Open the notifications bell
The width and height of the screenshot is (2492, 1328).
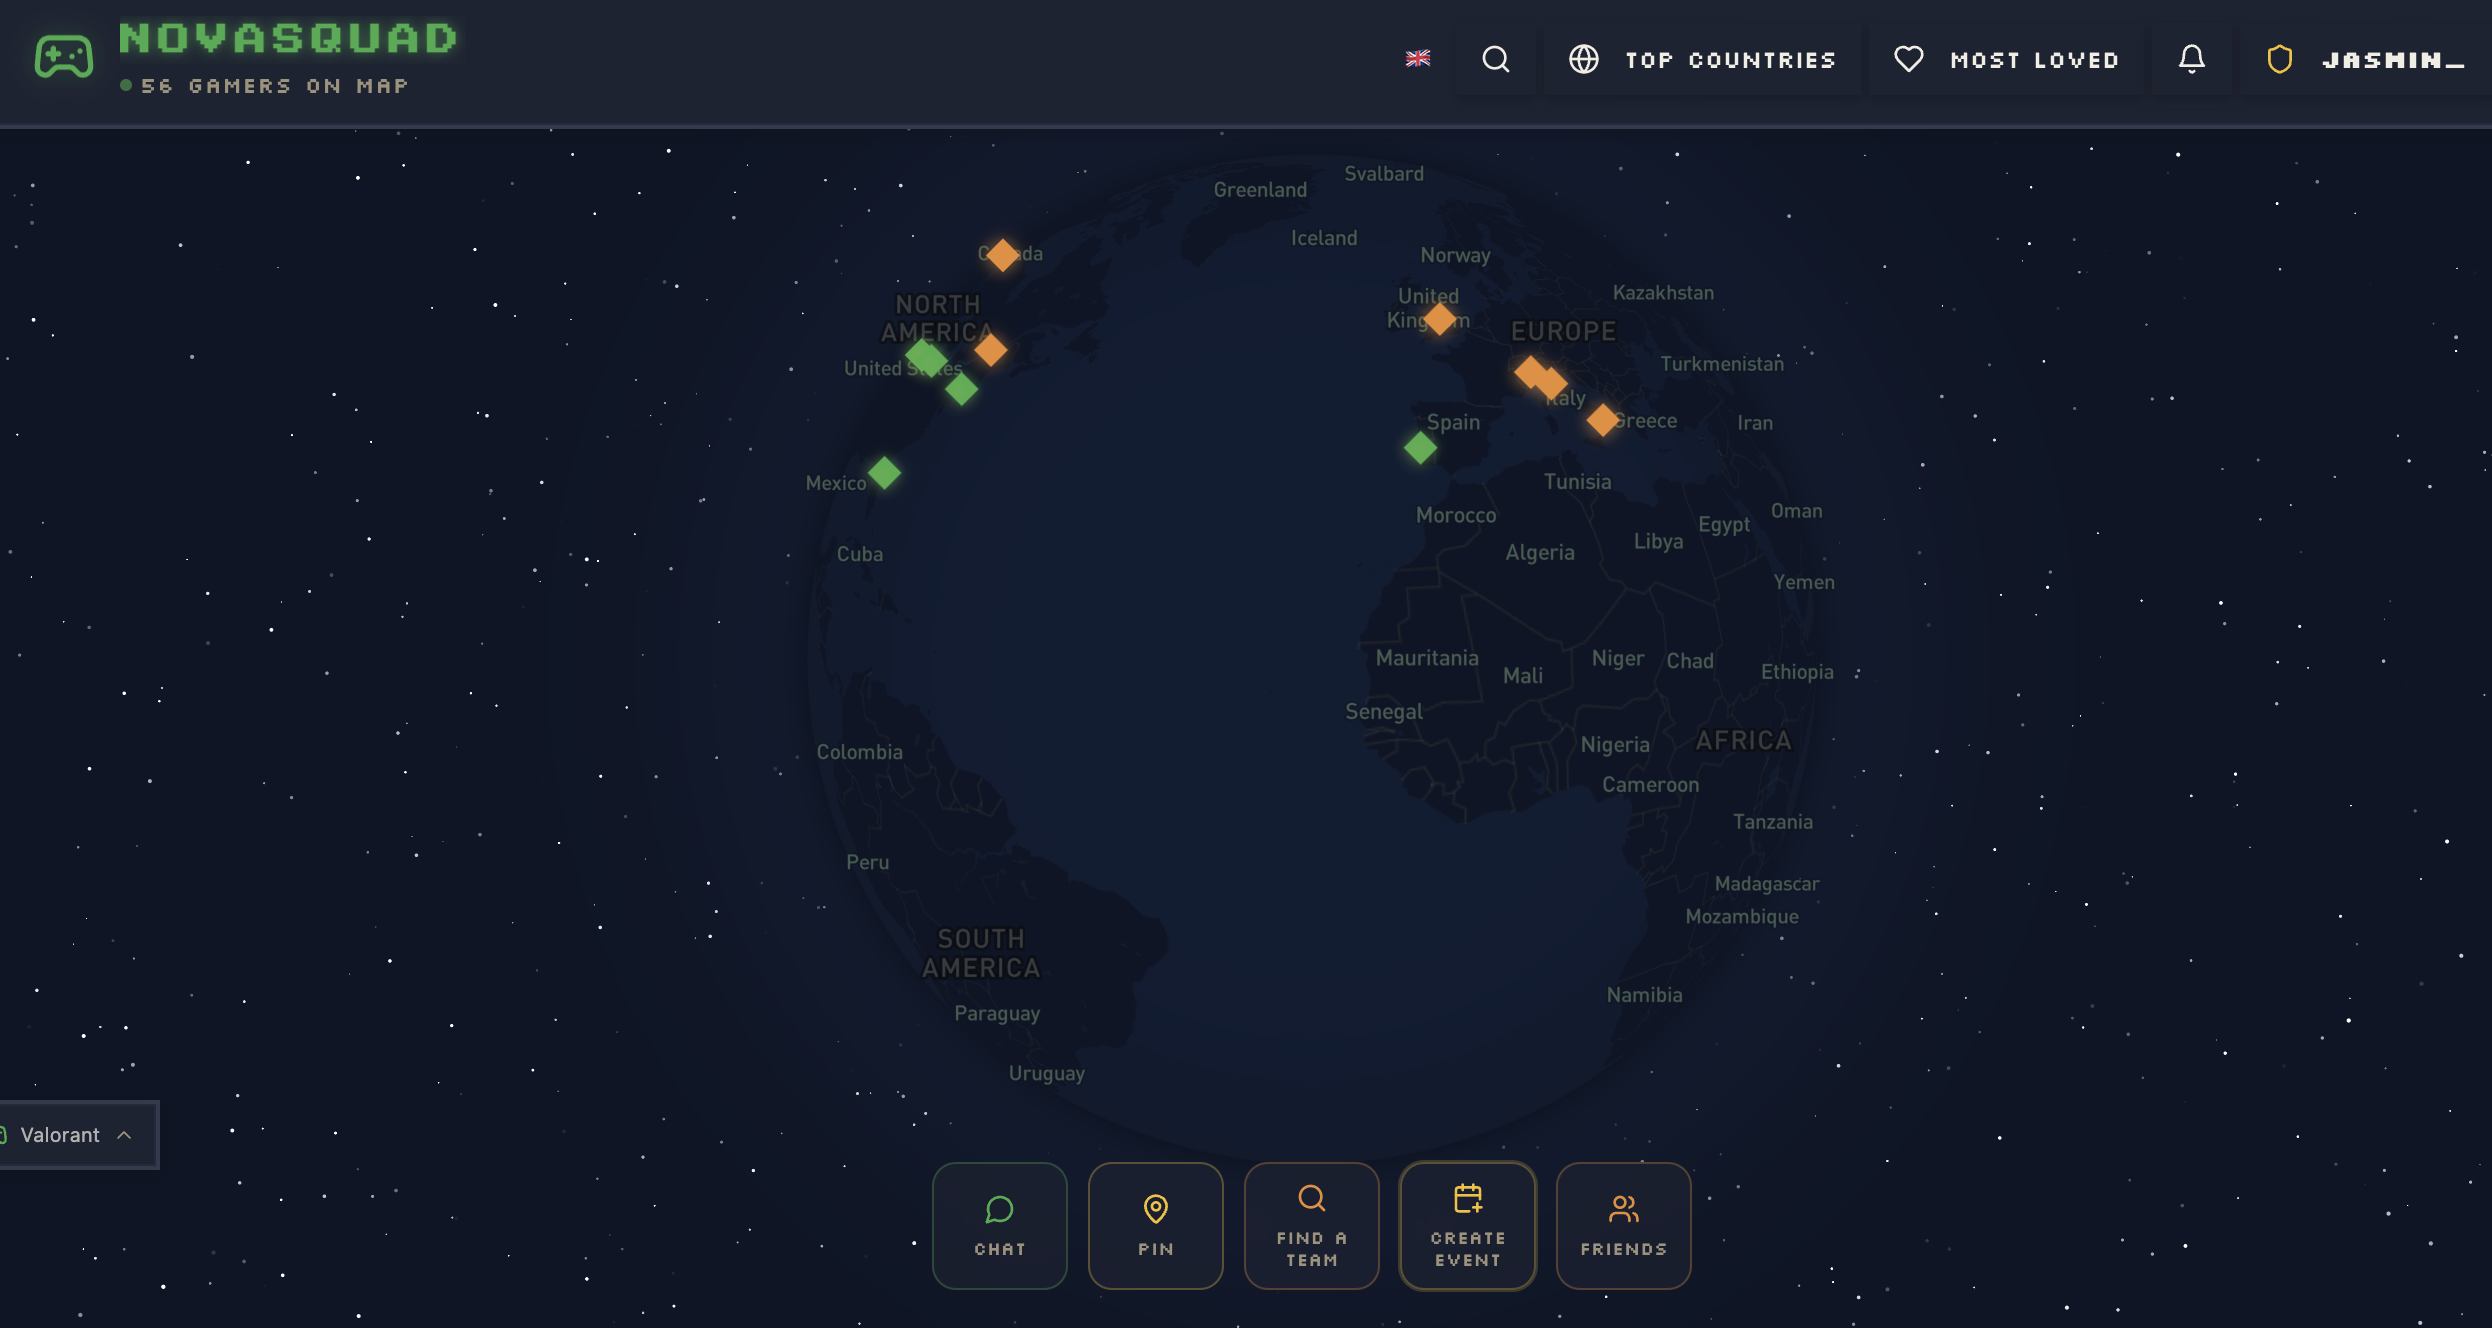pyautogui.click(x=2190, y=59)
